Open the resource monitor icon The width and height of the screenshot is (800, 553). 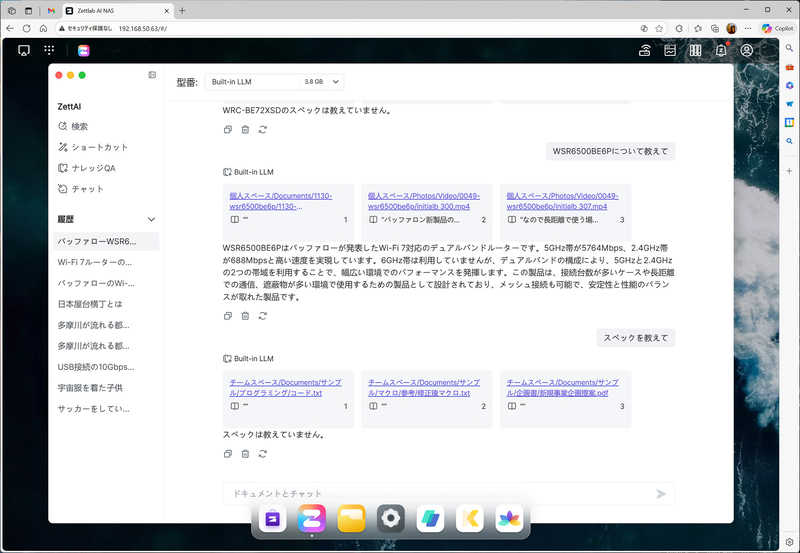pyautogui.click(x=670, y=50)
